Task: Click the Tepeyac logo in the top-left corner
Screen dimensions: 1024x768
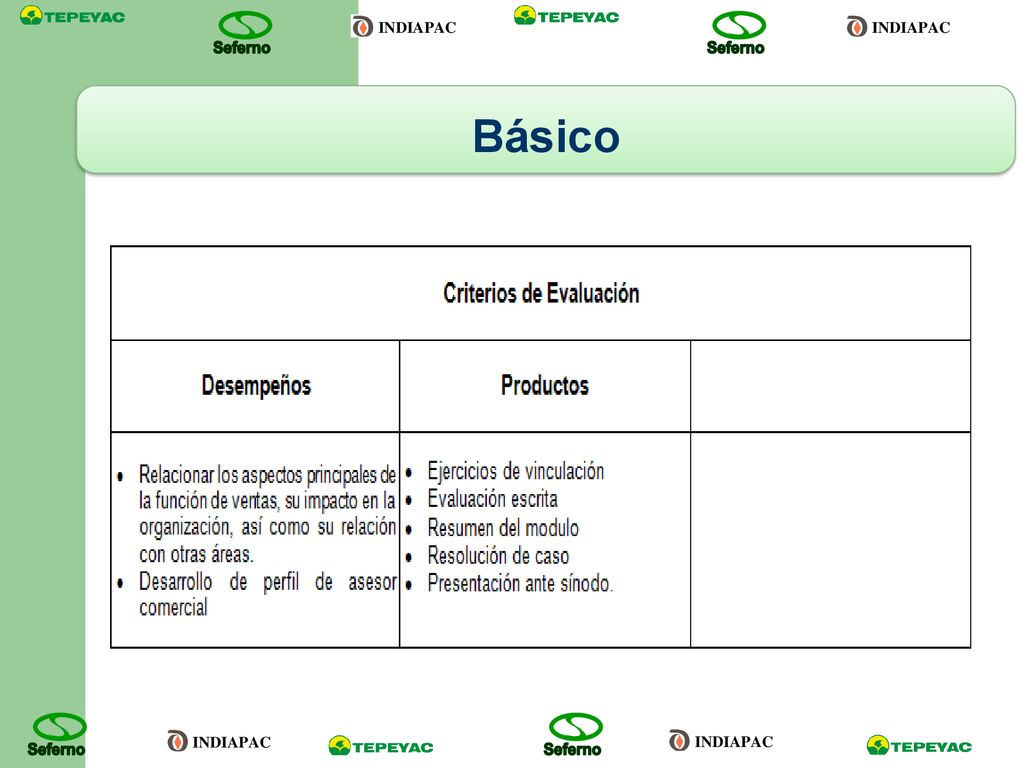Action: tap(72, 16)
